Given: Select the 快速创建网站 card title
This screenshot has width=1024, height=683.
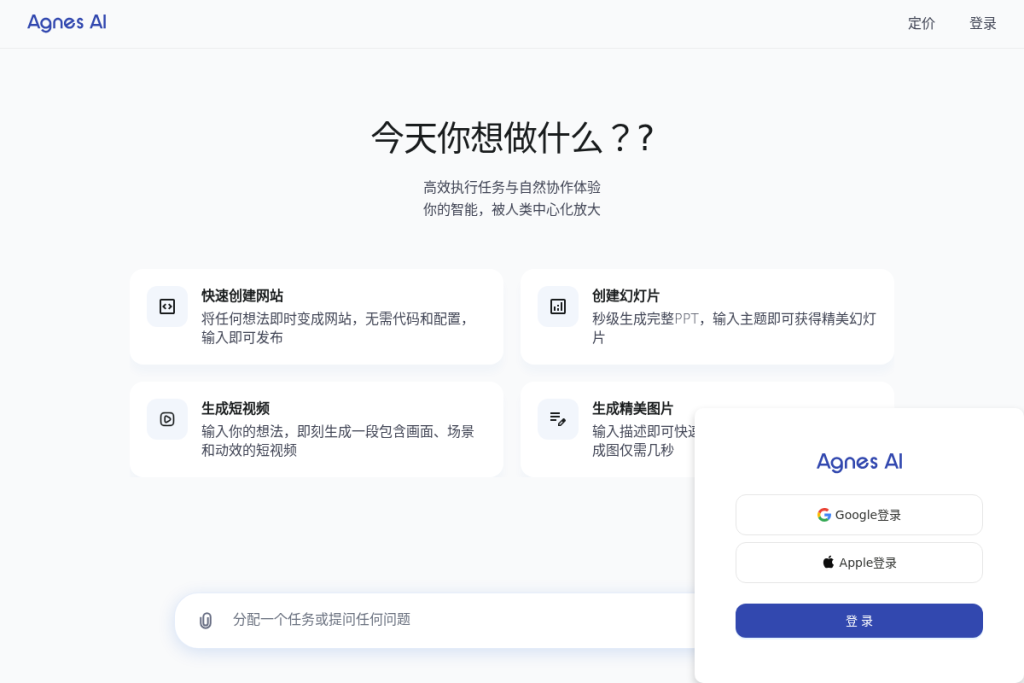Looking at the screenshot, I should pos(242,296).
